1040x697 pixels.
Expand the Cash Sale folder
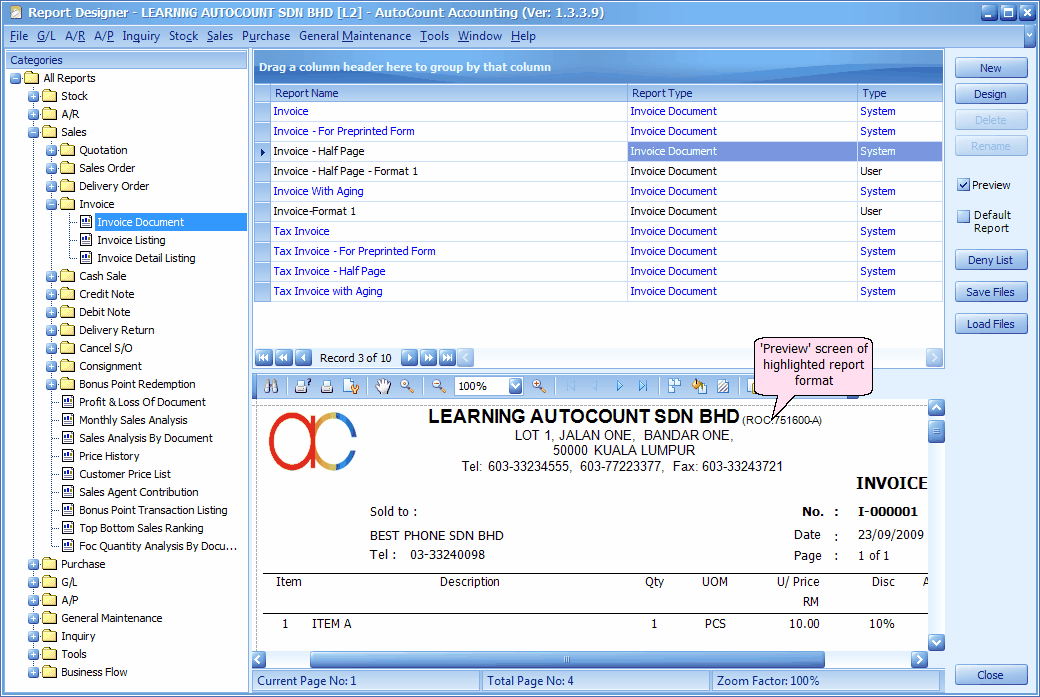click(51, 276)
